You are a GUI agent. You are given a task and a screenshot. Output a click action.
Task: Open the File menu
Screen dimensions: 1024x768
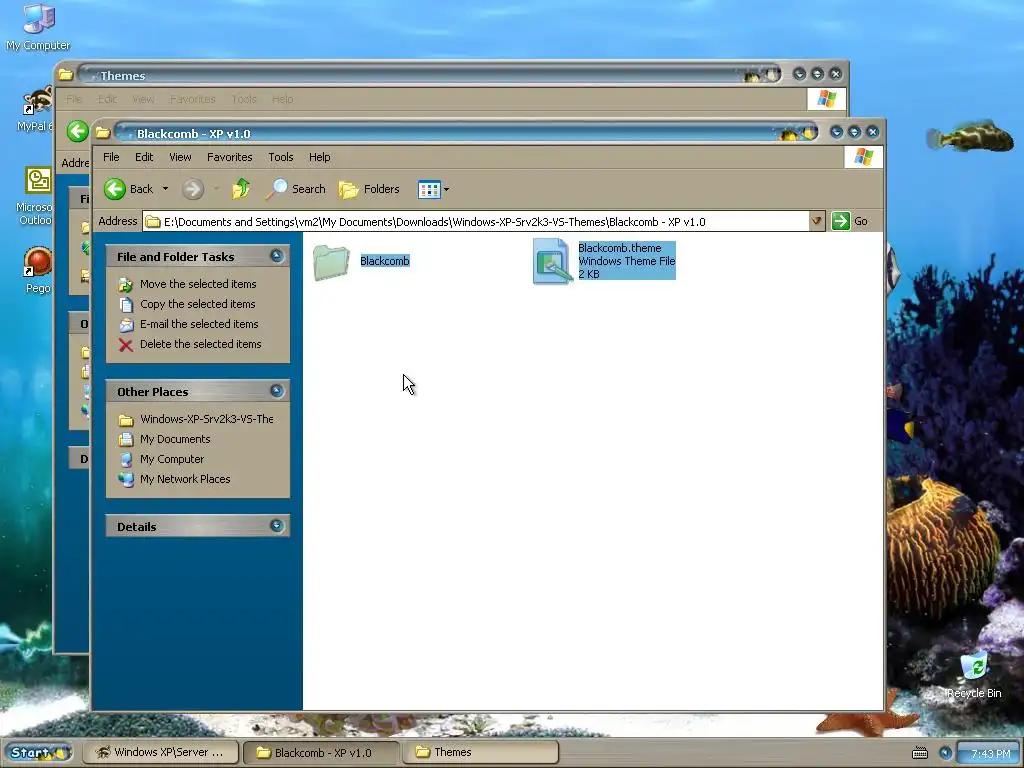pos(111,157)
